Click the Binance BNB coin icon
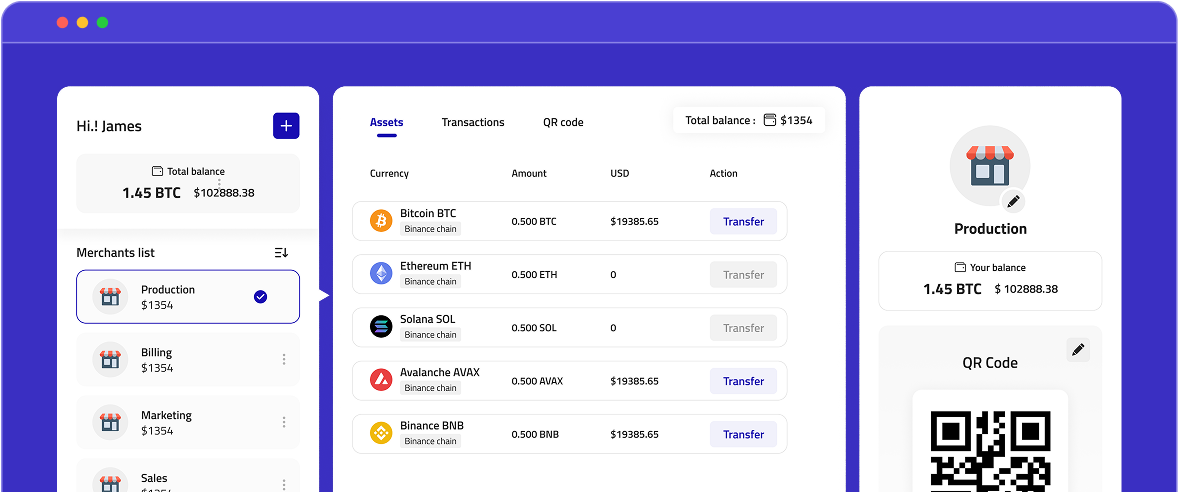The width and height of the screenshot is (1178, 492). tap(381, 433)
